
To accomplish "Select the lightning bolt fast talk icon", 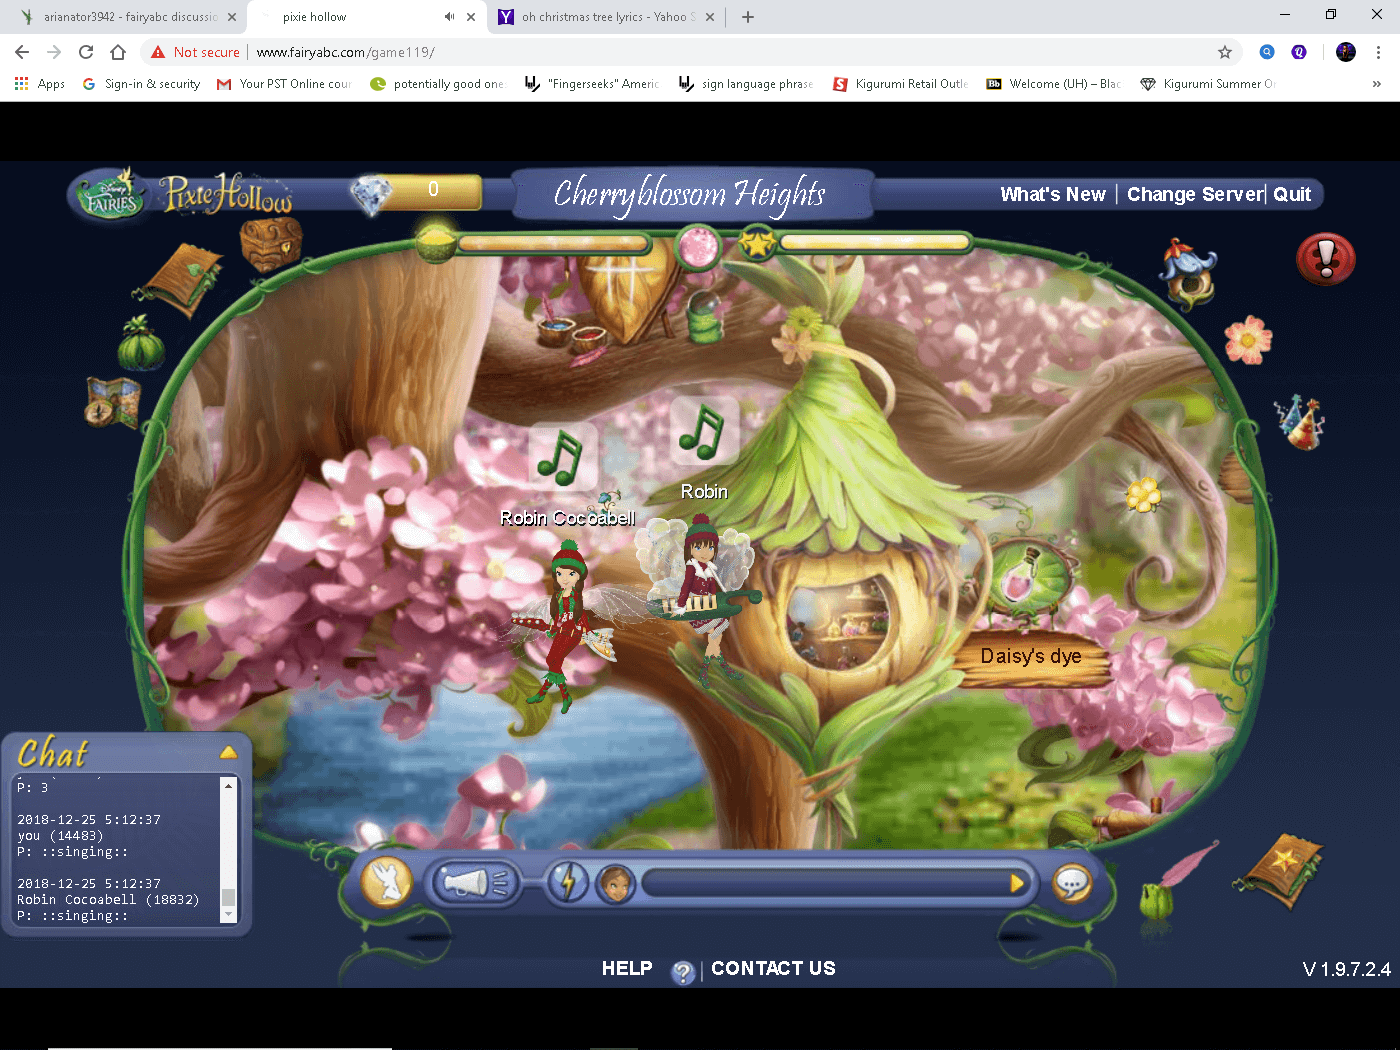I will (x=569, y=883).
